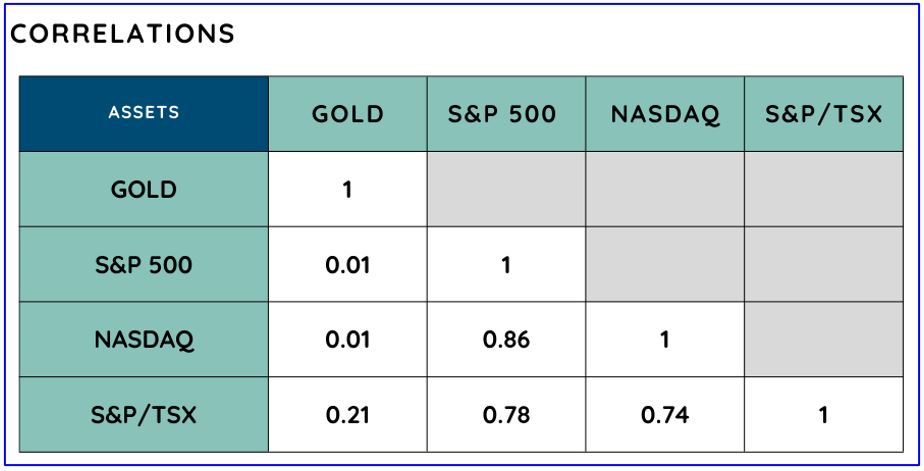Click gray cell at GOLD row, S&P/TSX column
The width and height of the screenshot is (924, 471).
[x=823, y=189]
